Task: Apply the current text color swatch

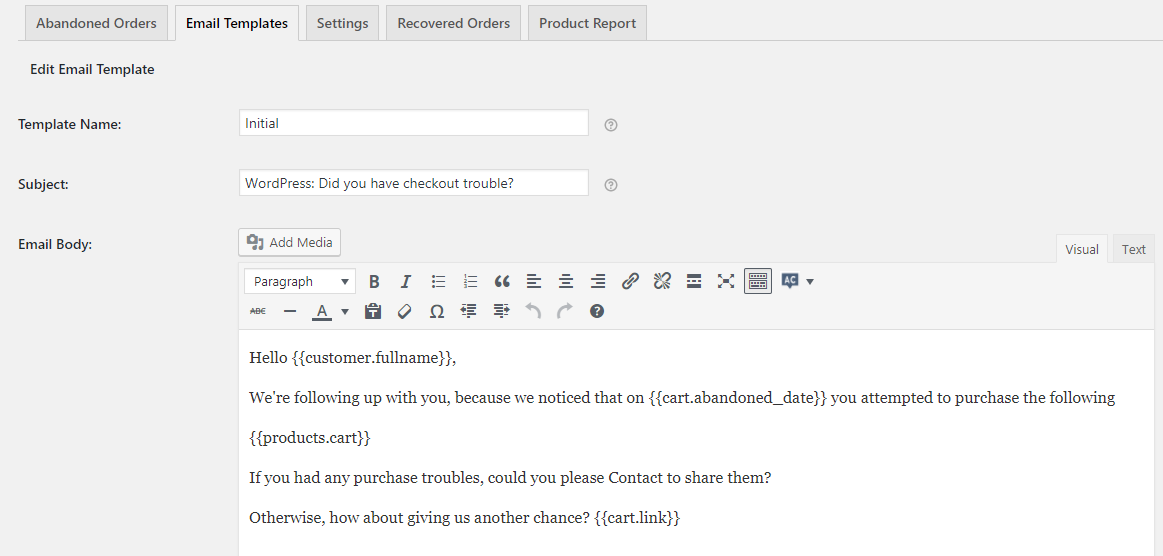Action: point(322,312)
